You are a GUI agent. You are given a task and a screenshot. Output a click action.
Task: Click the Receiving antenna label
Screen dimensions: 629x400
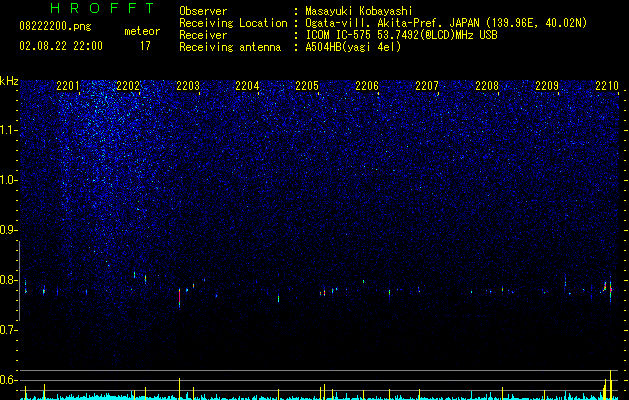pyautogui.click(x=230, y=47)
